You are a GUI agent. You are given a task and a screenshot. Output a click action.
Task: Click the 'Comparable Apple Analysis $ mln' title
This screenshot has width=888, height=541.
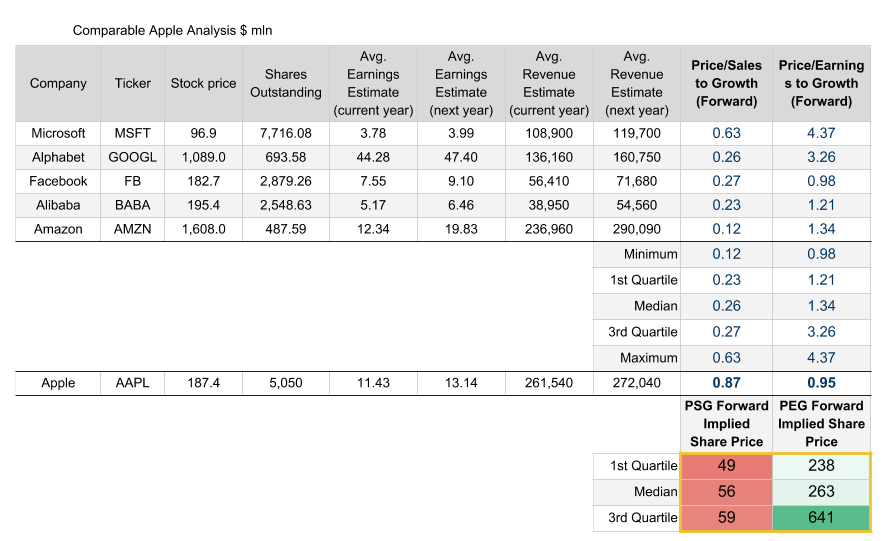[172, 31]
